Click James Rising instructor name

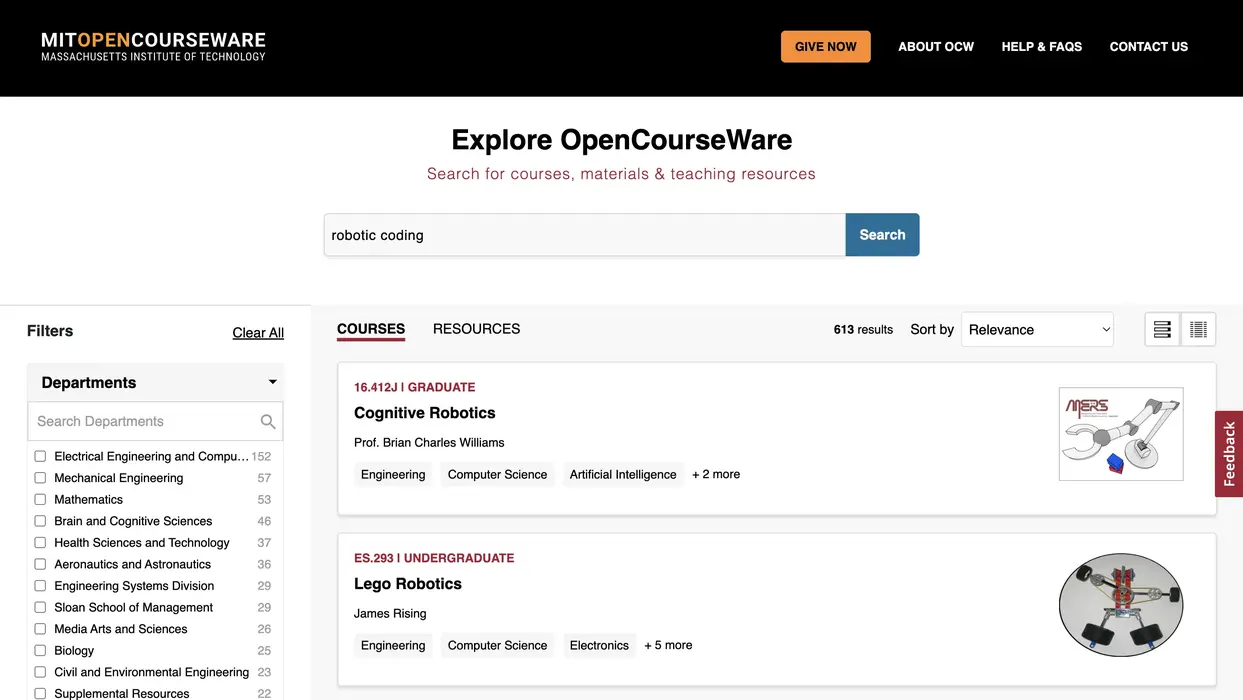390,614
